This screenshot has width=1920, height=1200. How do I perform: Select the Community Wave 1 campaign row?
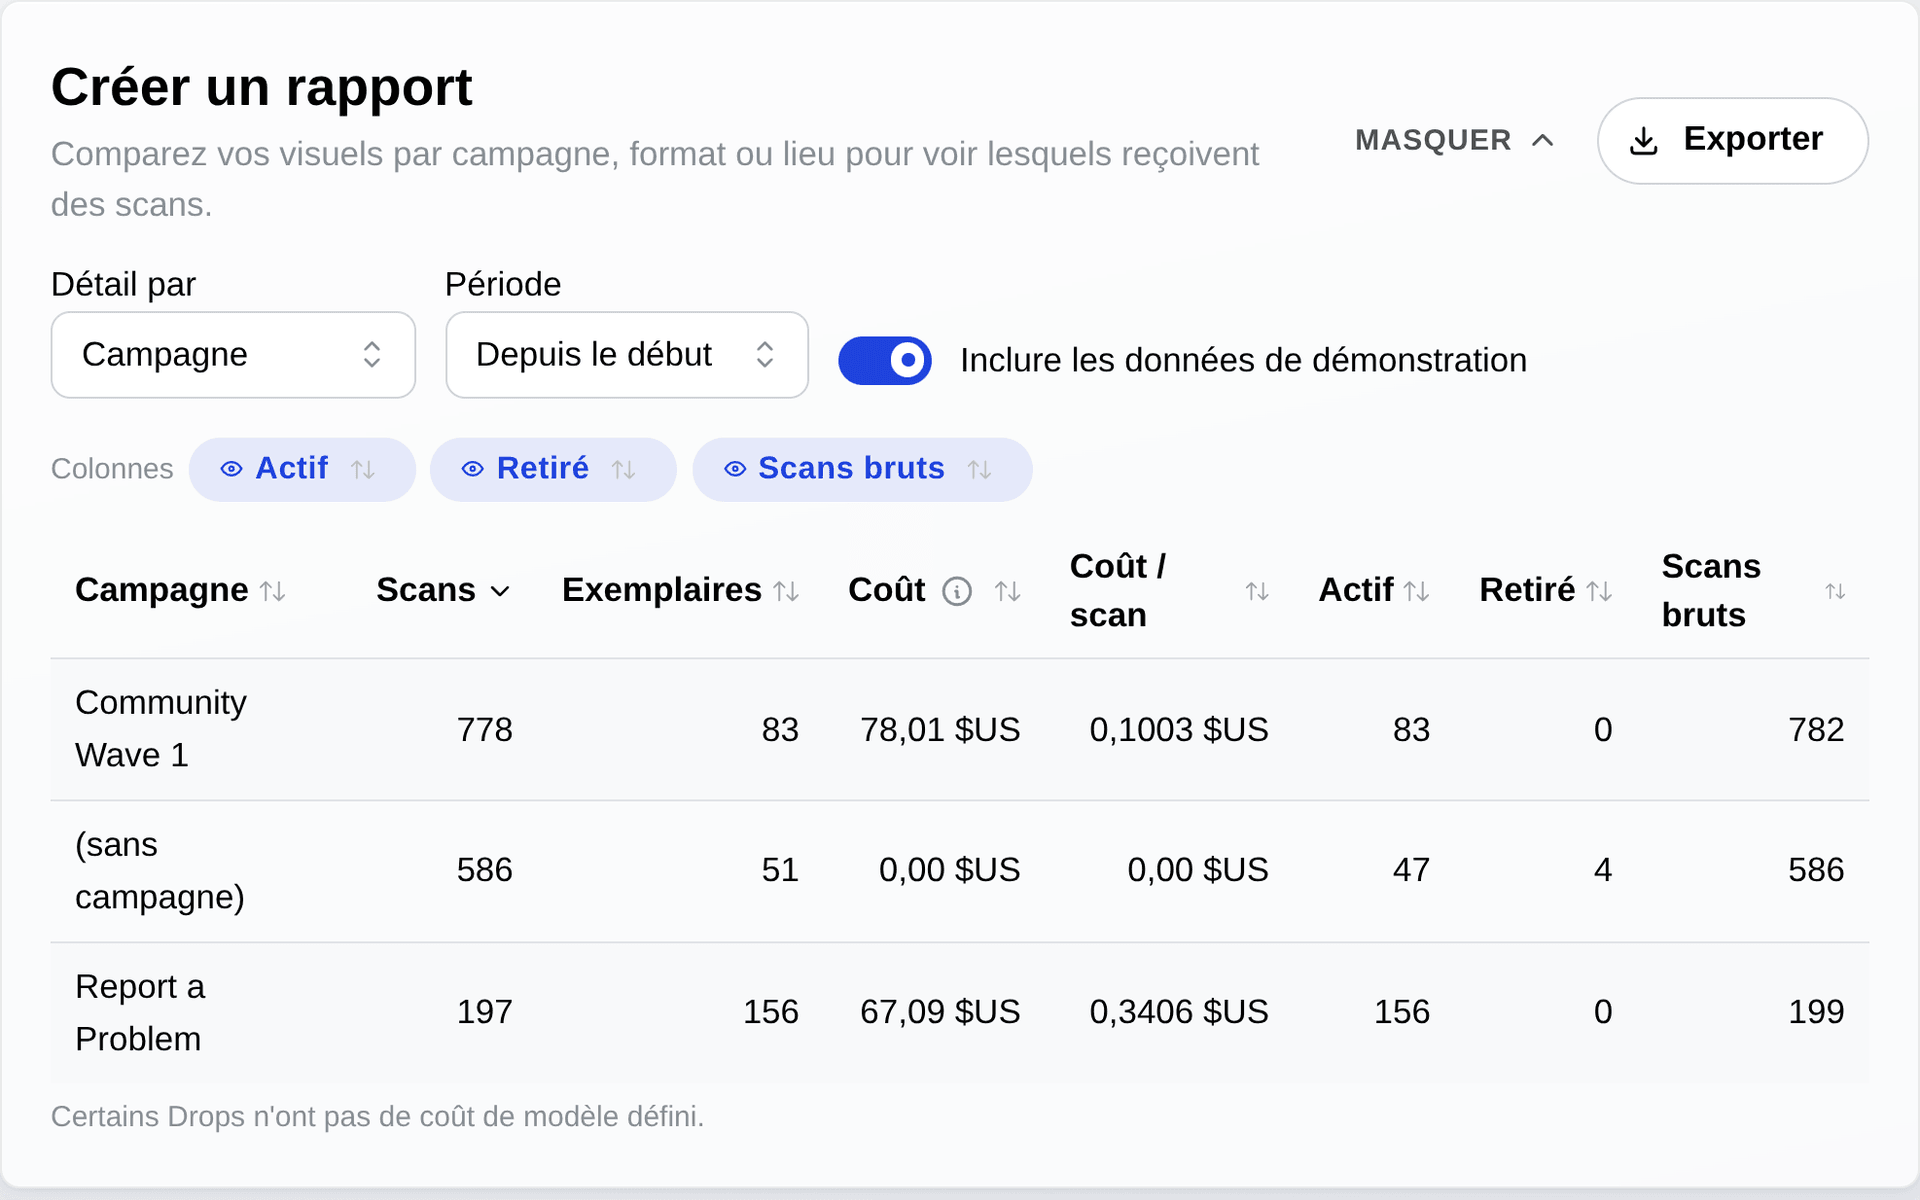[x=960, y=729]
